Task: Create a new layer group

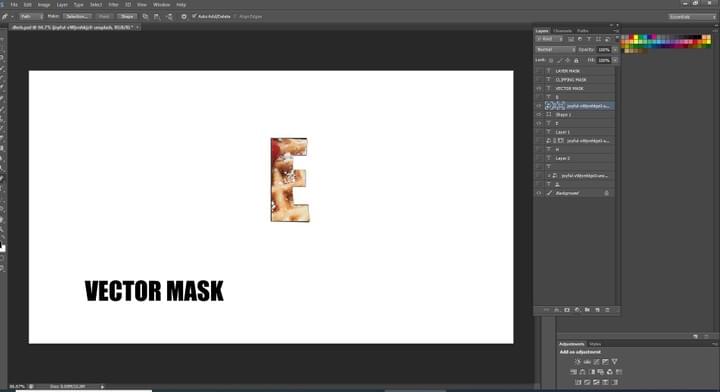Action: (x=587, y=310)
